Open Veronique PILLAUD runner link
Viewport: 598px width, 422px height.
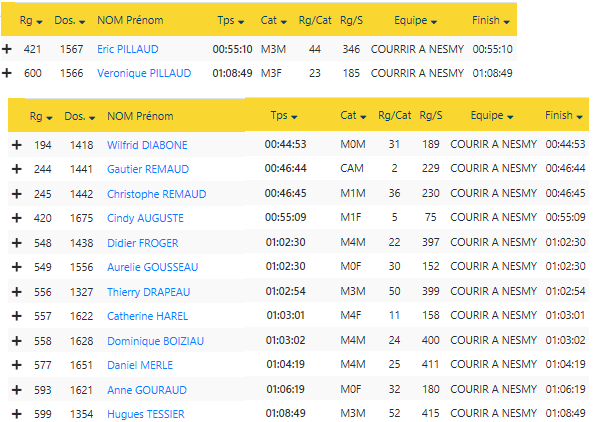pos(144,73)
